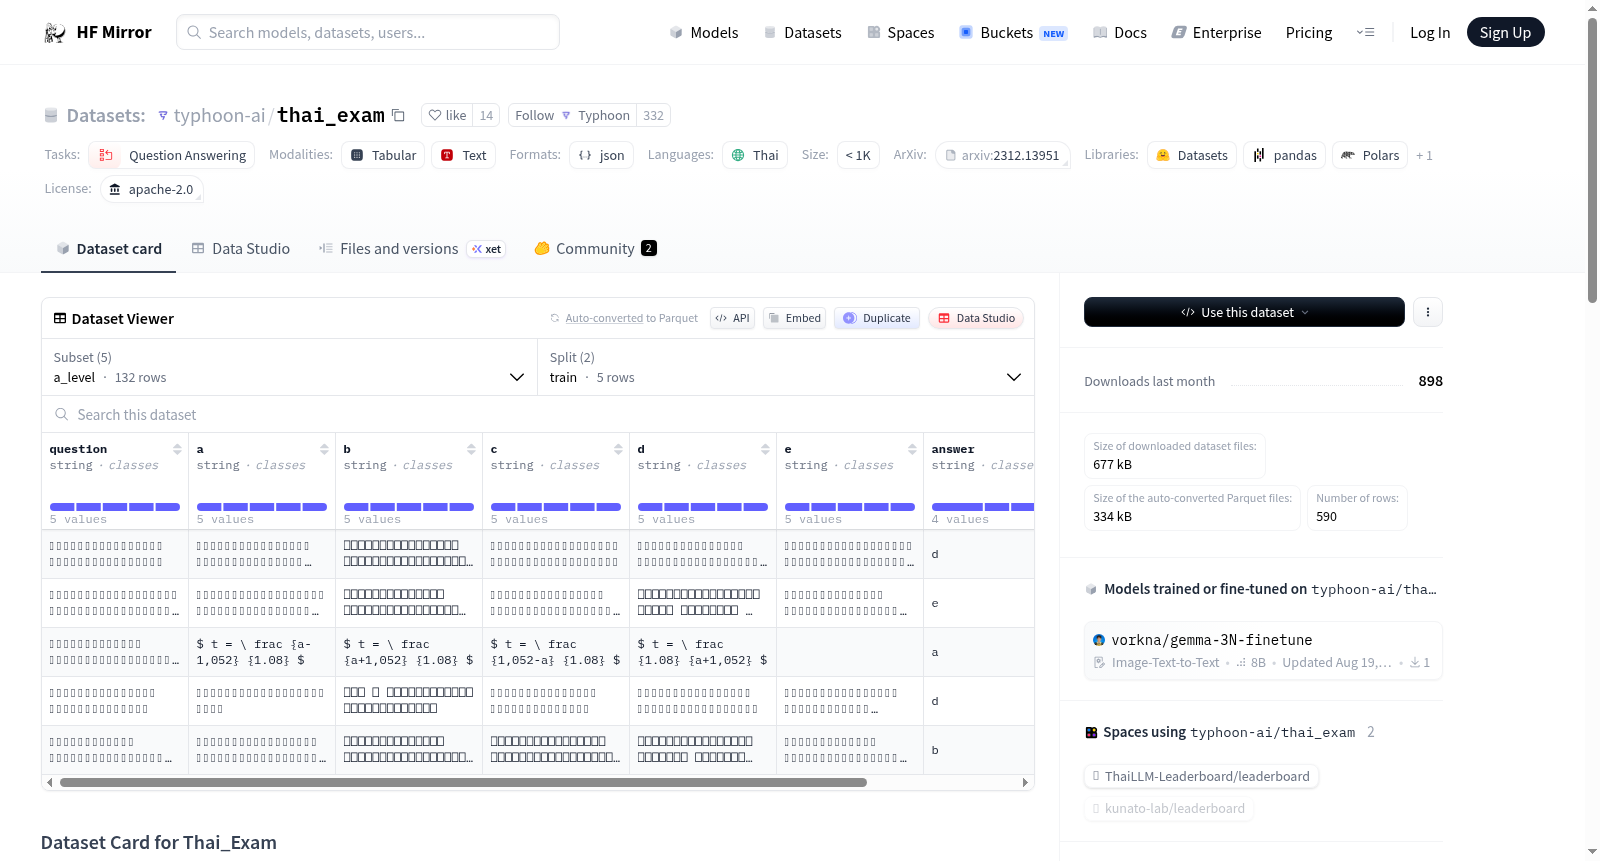Copy dataset name with the copy icon
This screenshot has width=1600, height=861.
click(398, 115)
